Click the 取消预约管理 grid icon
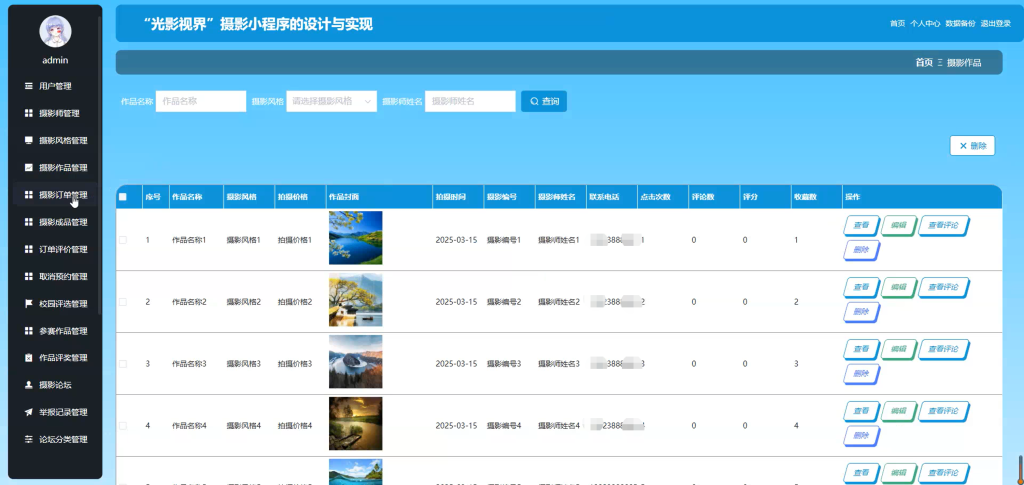This screenshot has height=485, width=1024. (28, 276)
